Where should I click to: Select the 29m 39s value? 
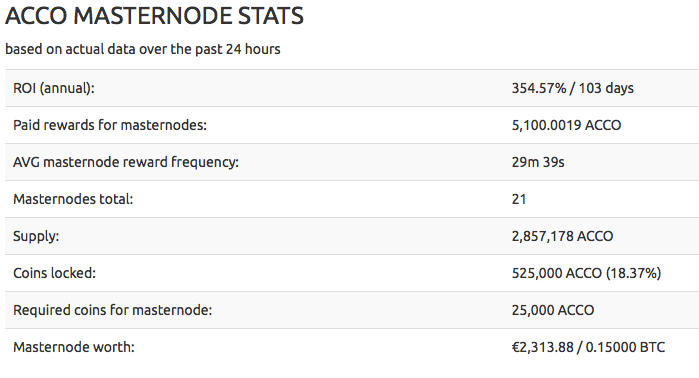[x=538, y=162]
